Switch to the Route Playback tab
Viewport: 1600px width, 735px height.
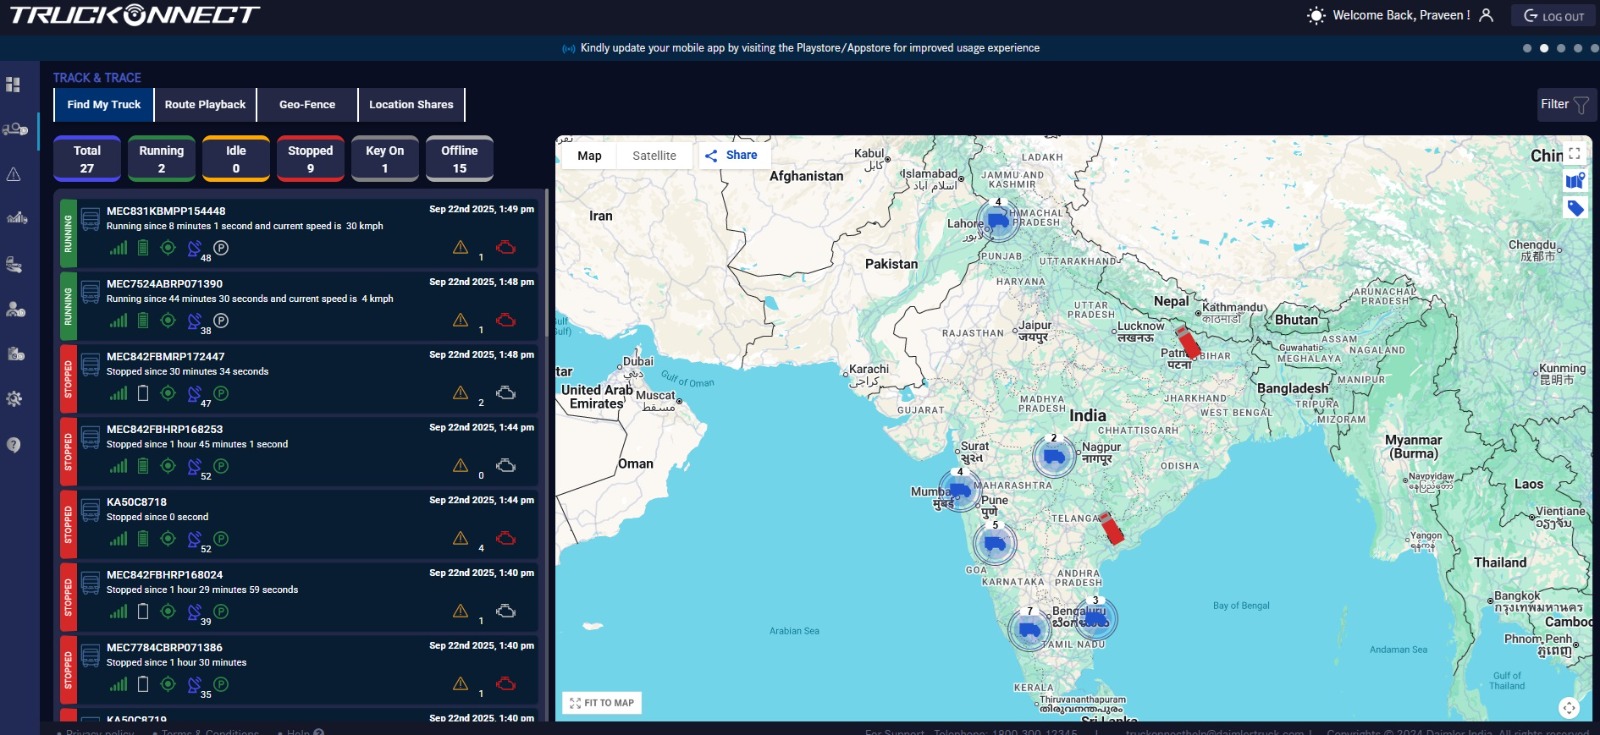tap(205, 104)
